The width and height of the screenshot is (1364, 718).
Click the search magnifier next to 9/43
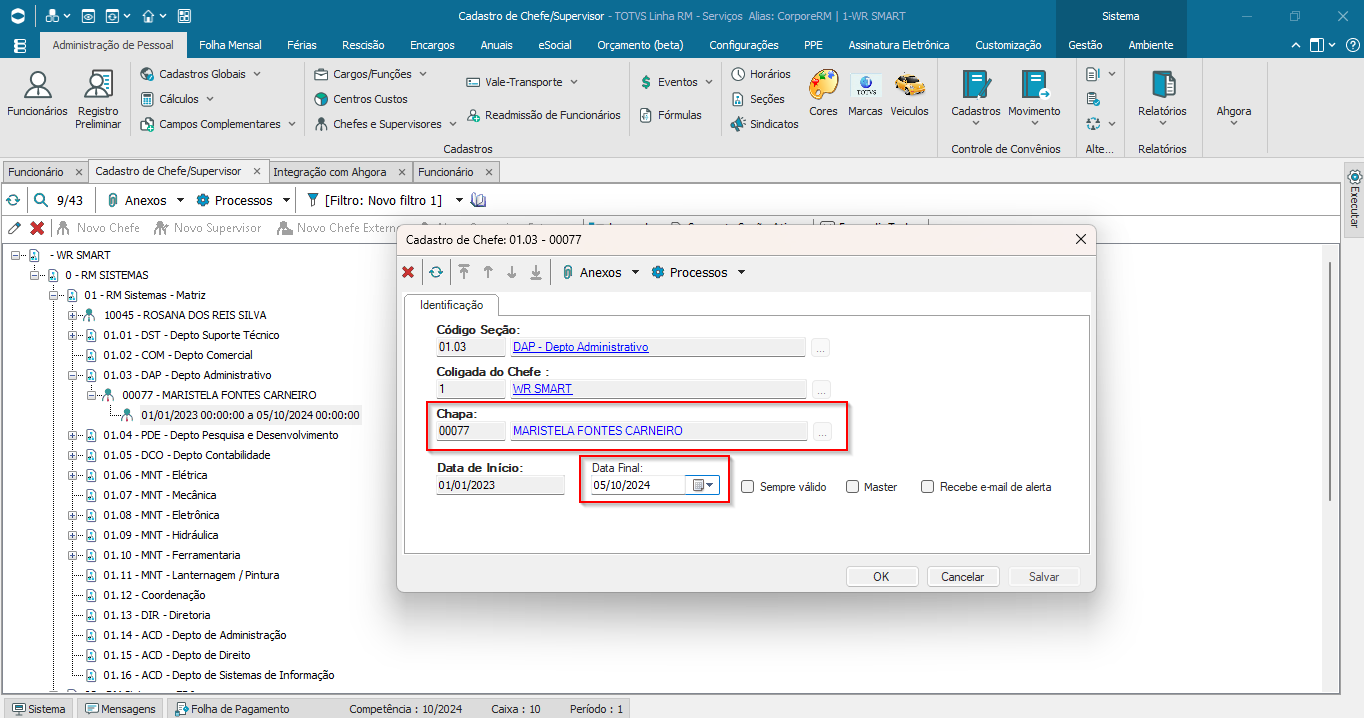click(41, 200)
